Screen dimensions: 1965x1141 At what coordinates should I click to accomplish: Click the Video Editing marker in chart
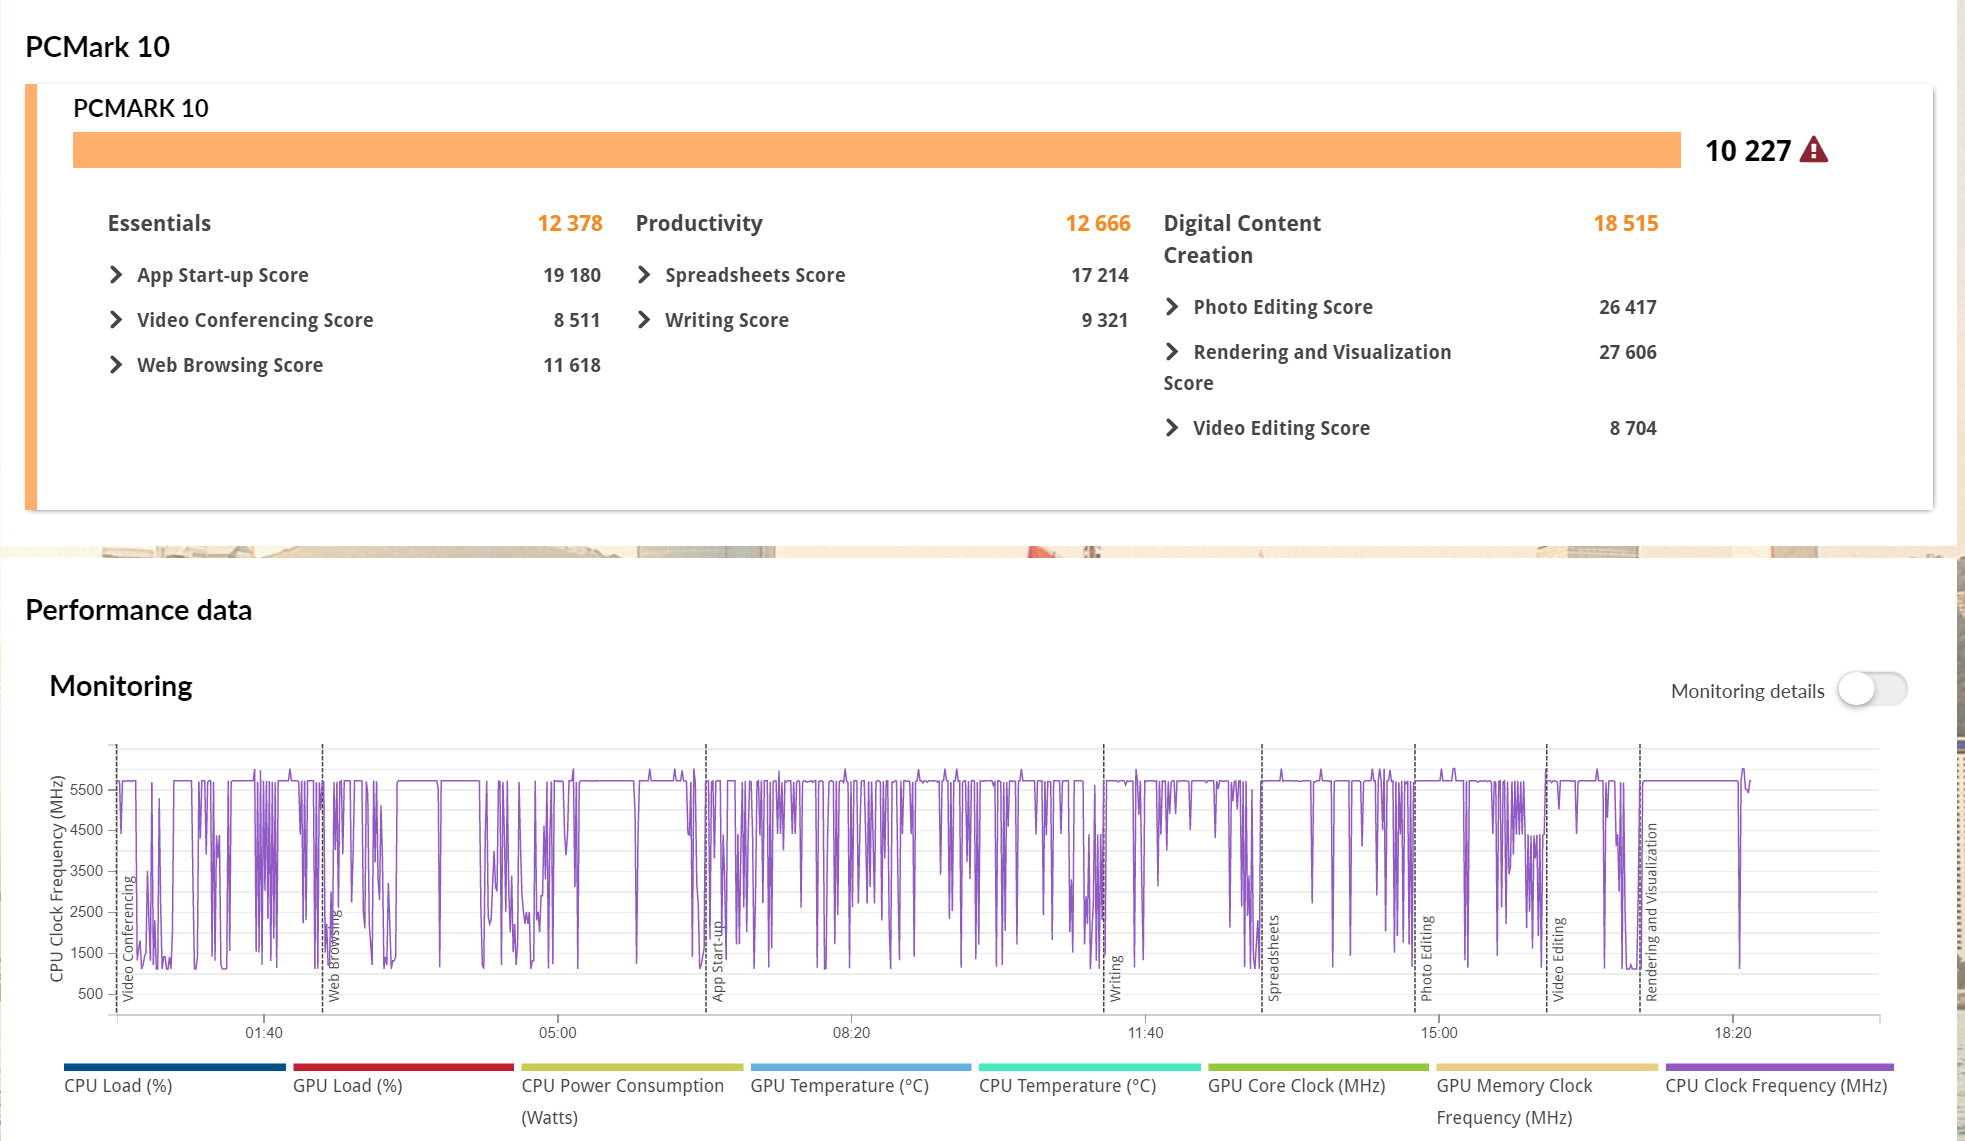tap(1559, 959)
